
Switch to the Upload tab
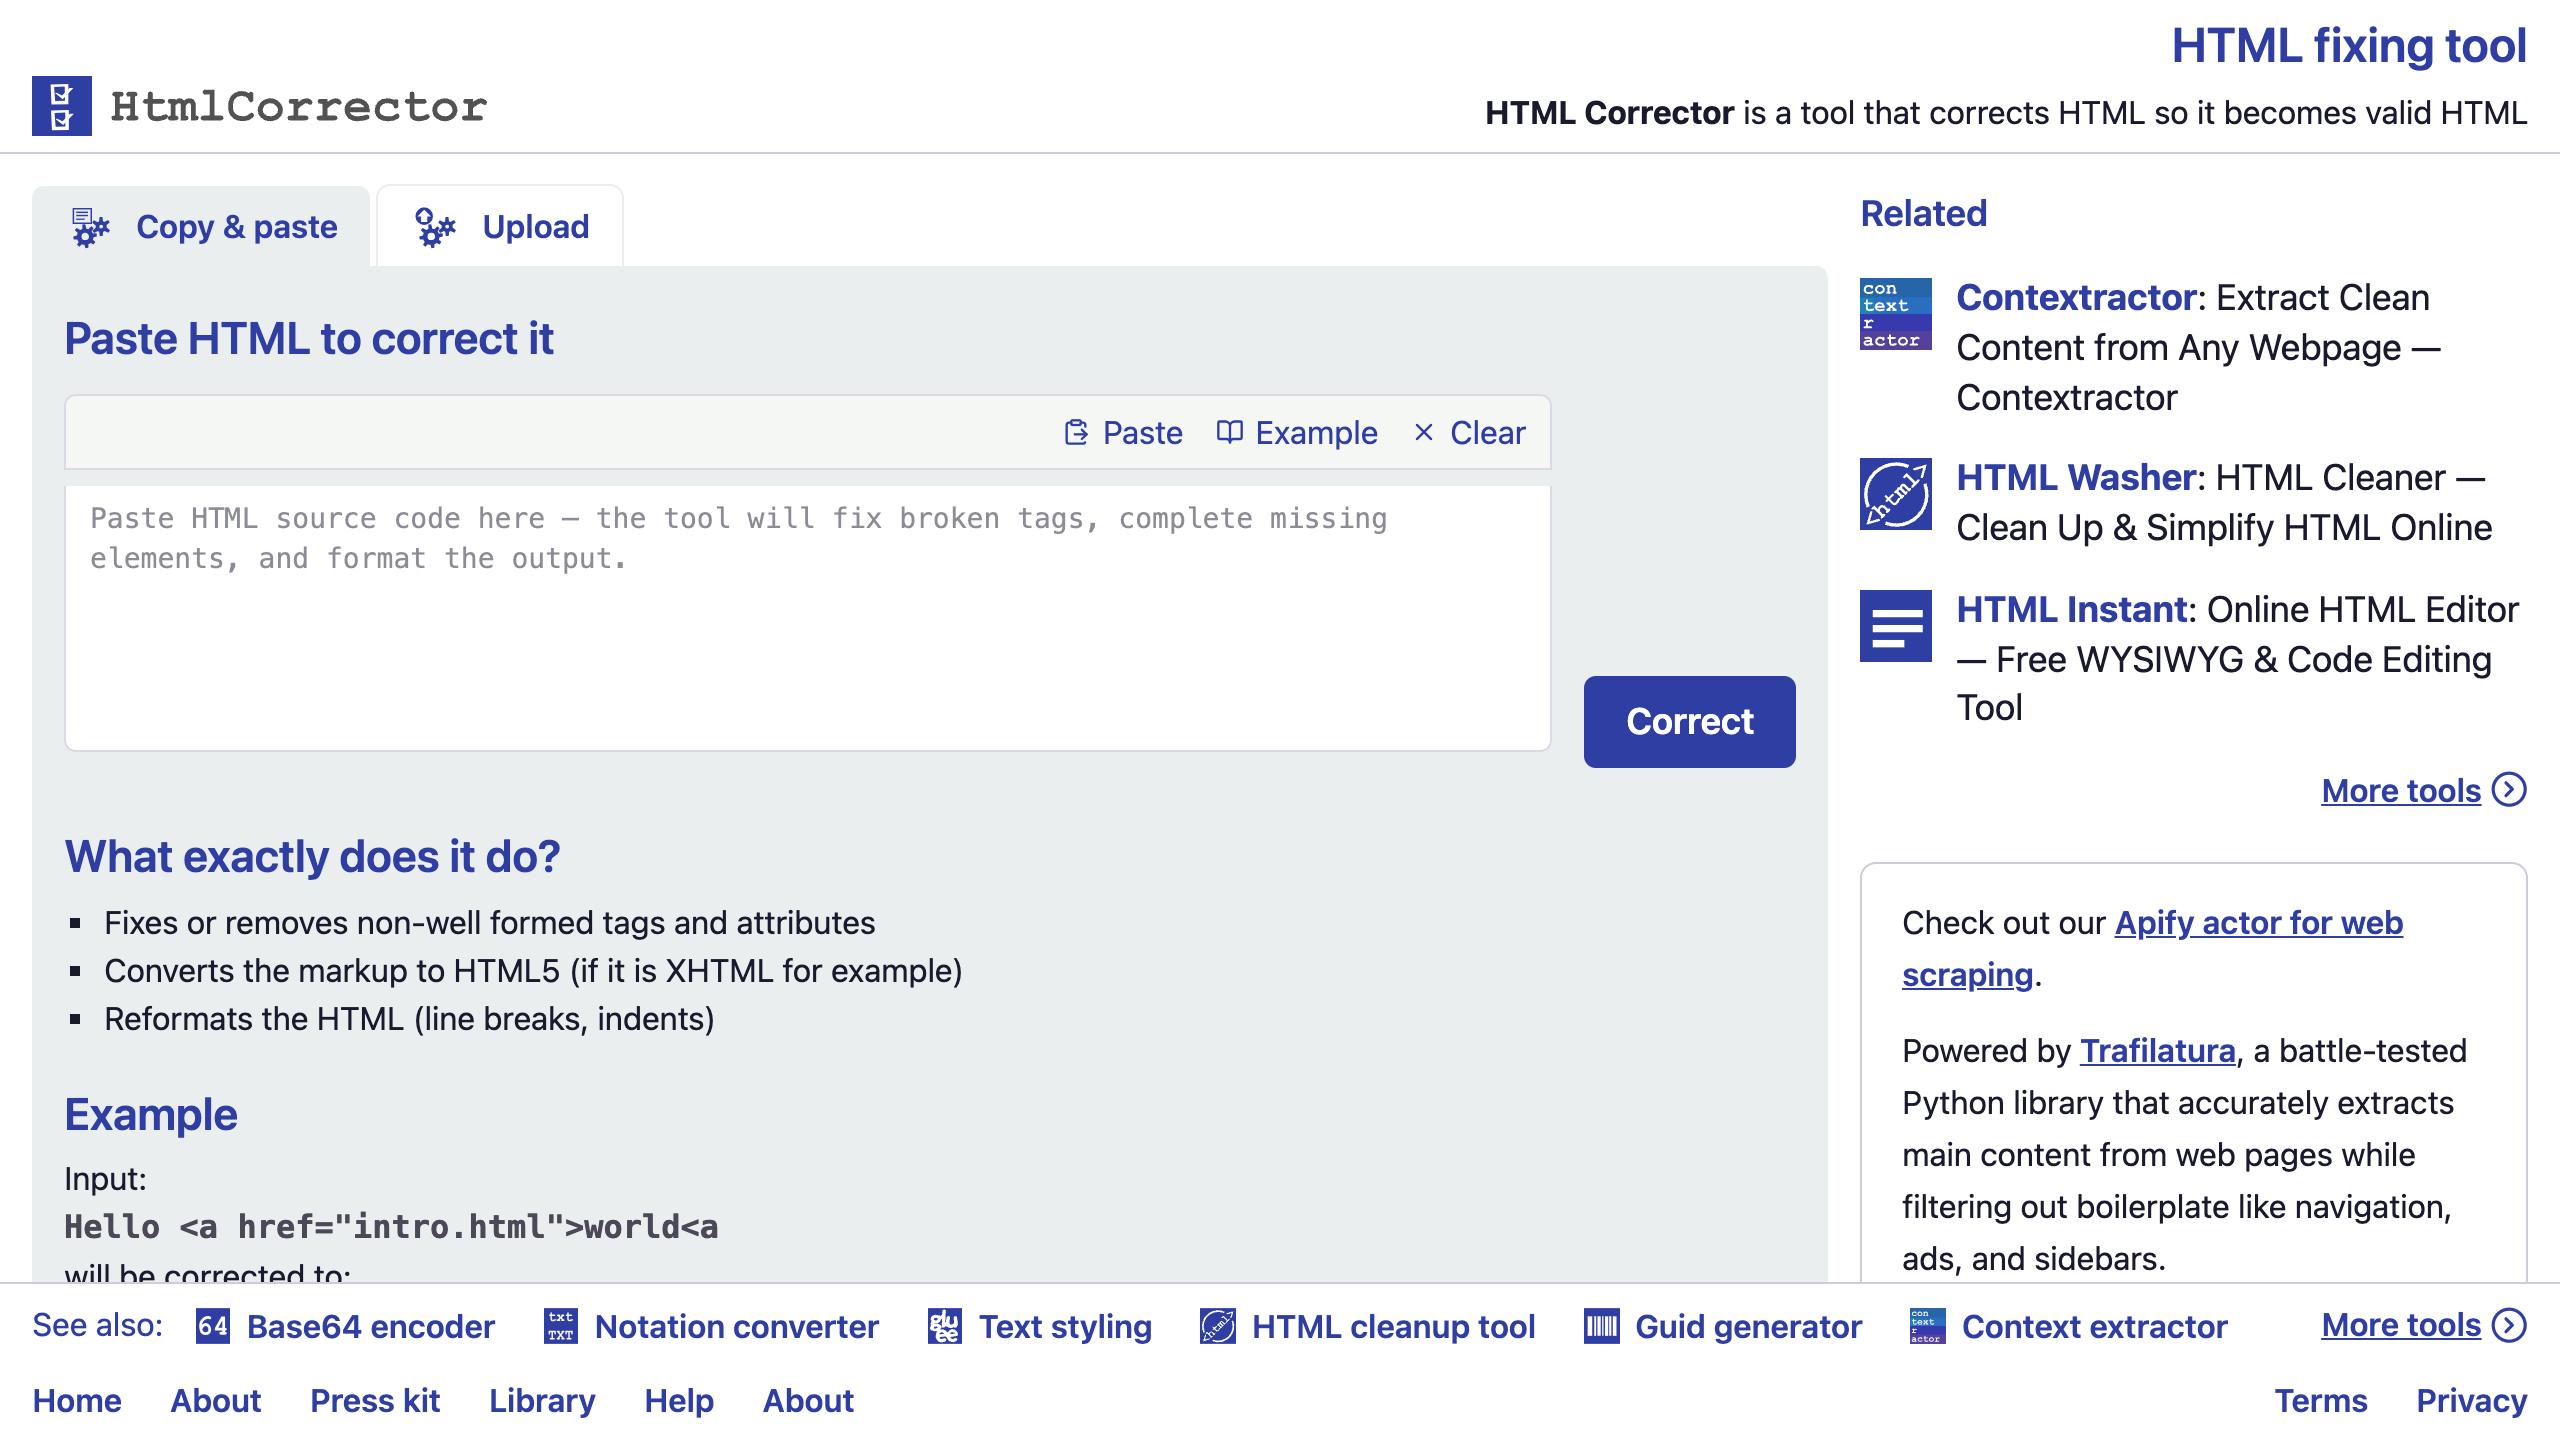click(x=500, y=227)
